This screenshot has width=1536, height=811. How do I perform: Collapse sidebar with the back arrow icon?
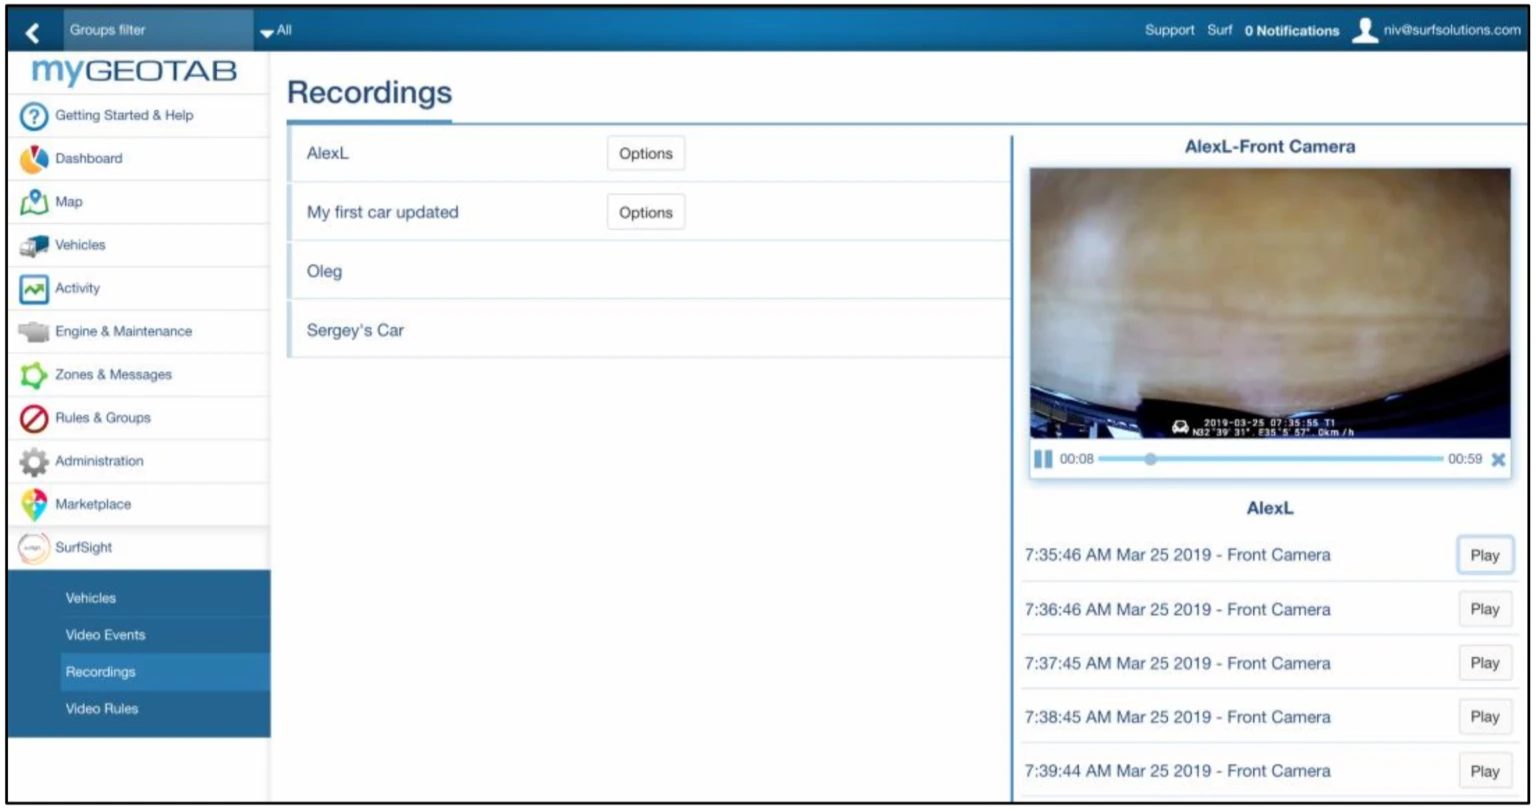(x=33, y=32)
